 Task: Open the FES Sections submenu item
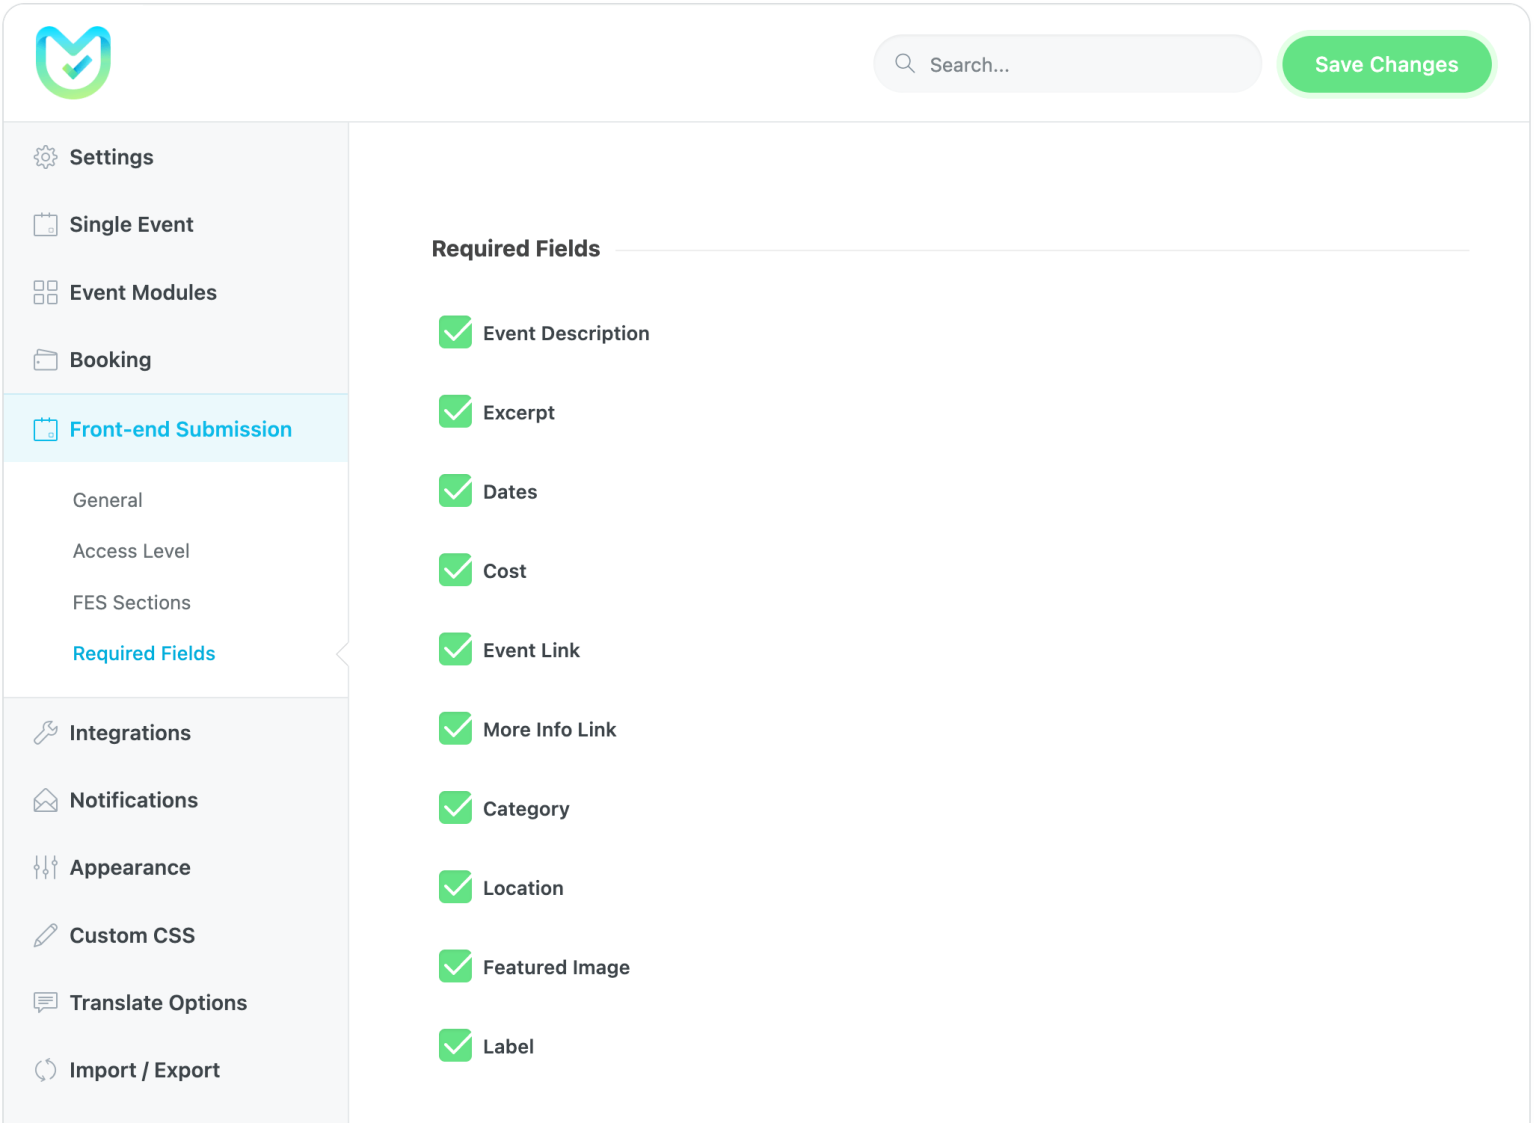[131, 603]
